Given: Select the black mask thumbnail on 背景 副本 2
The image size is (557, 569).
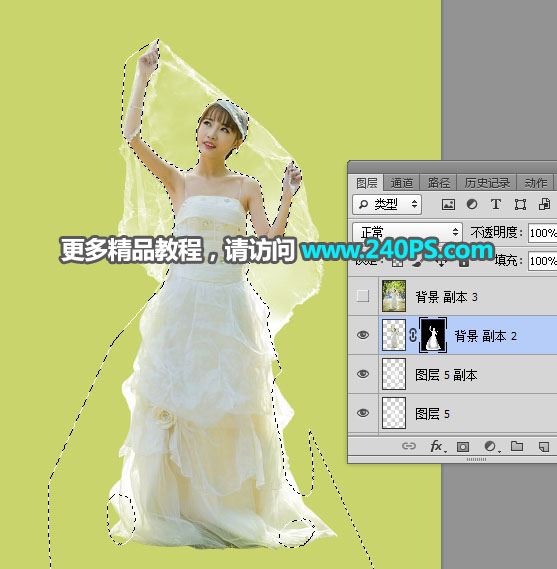Looking at the screenshot, I should 433,335.
